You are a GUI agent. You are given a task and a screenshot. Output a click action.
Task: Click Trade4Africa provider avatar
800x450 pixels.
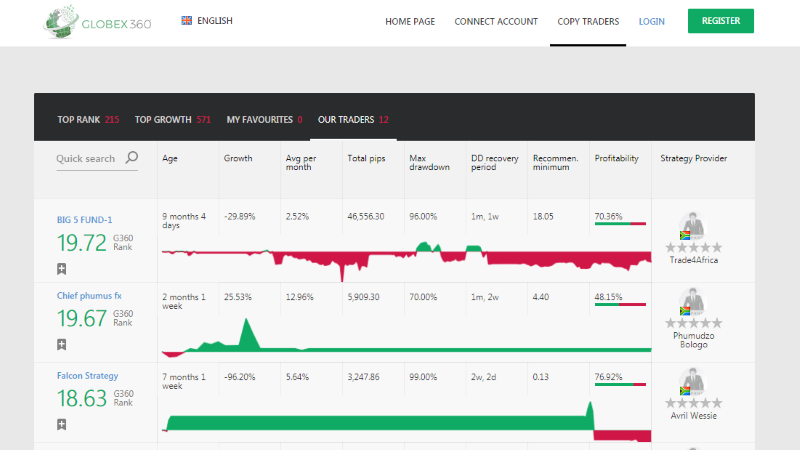pos(692,226)
